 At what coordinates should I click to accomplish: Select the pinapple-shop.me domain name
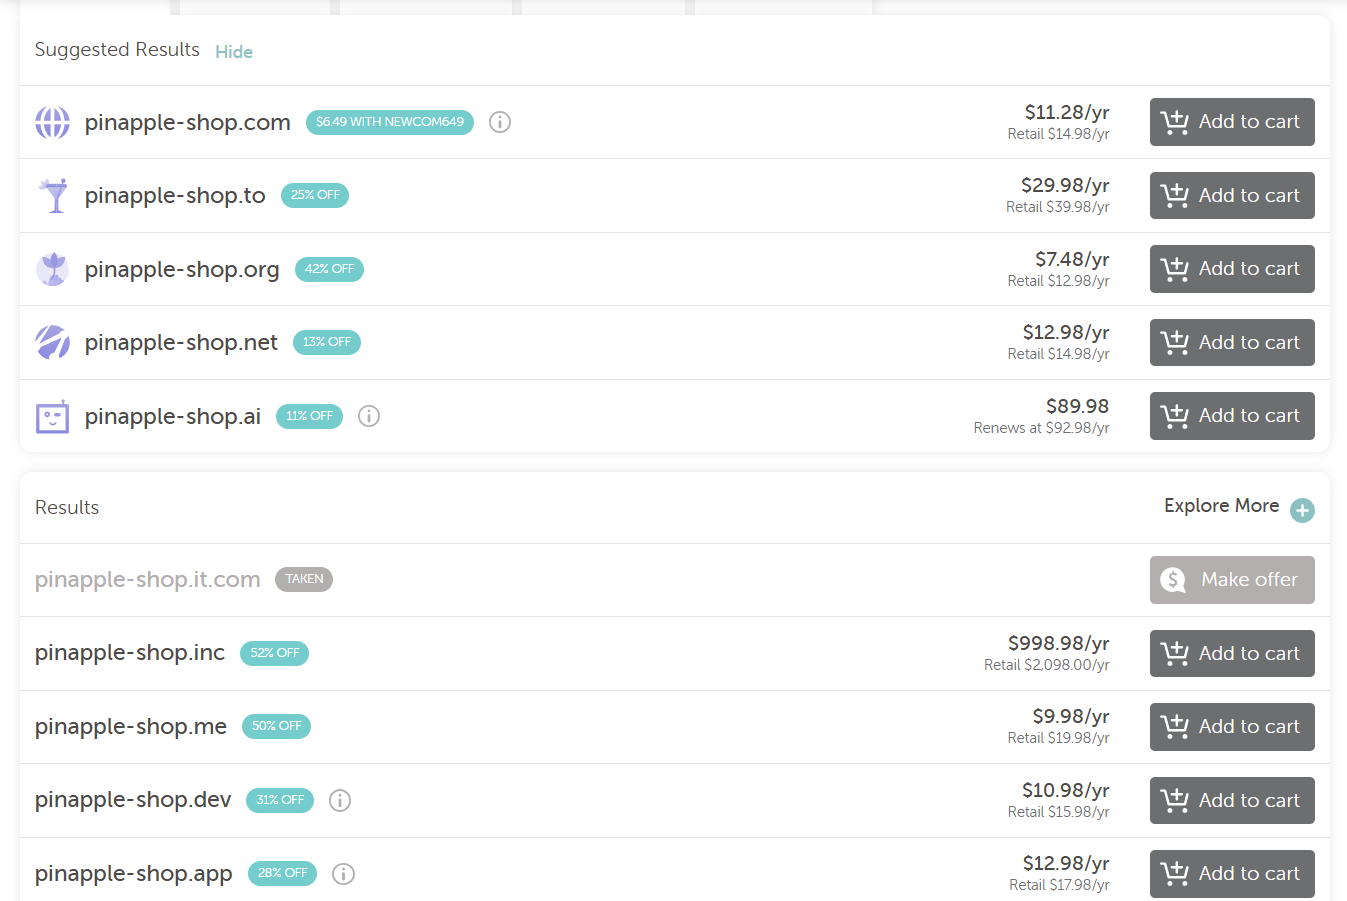[x=131, y=727]
